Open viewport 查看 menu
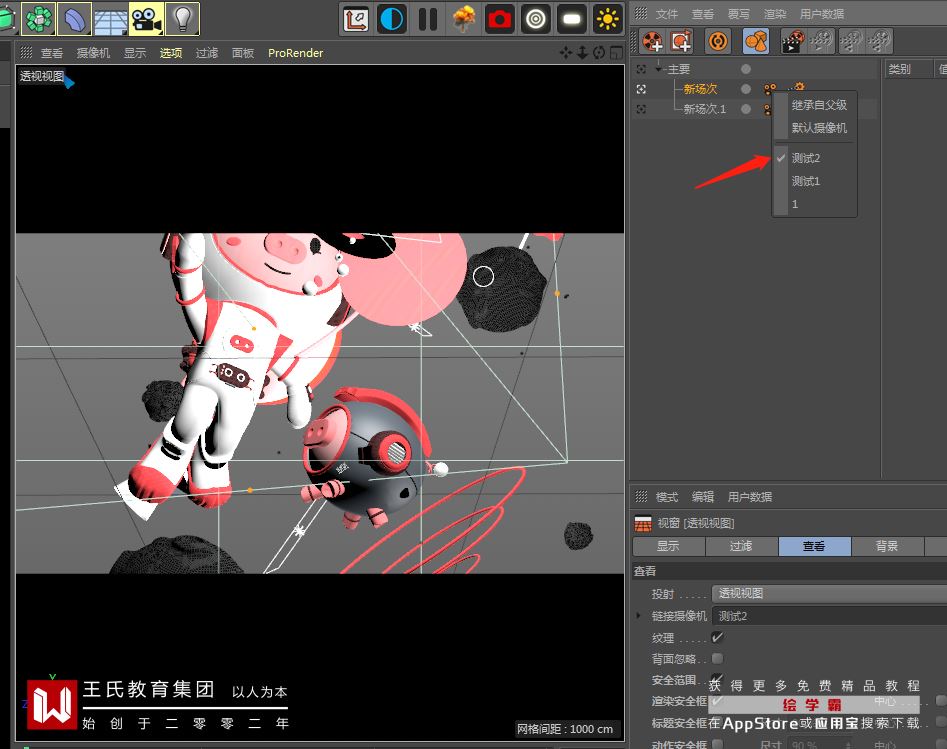This screenshot has height=749, width=947. point(52,53)
